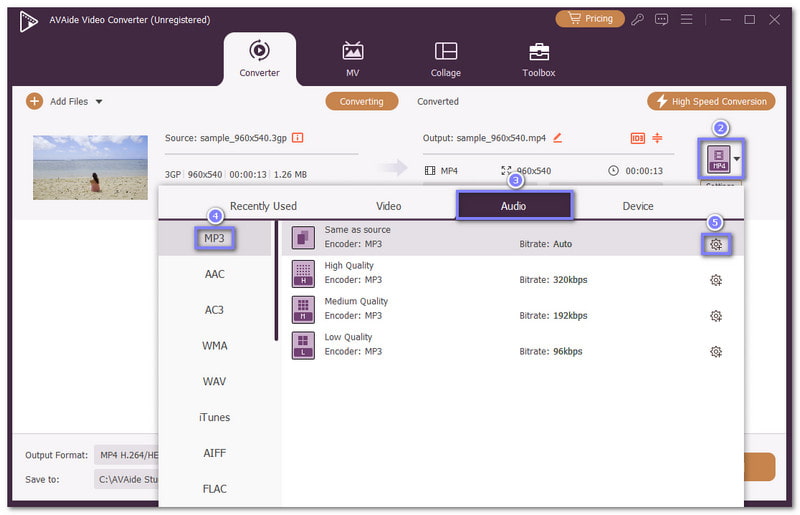This screenshot has height=515, width=800.
Task: Click the Pricing button
Action: coord(590,19)
